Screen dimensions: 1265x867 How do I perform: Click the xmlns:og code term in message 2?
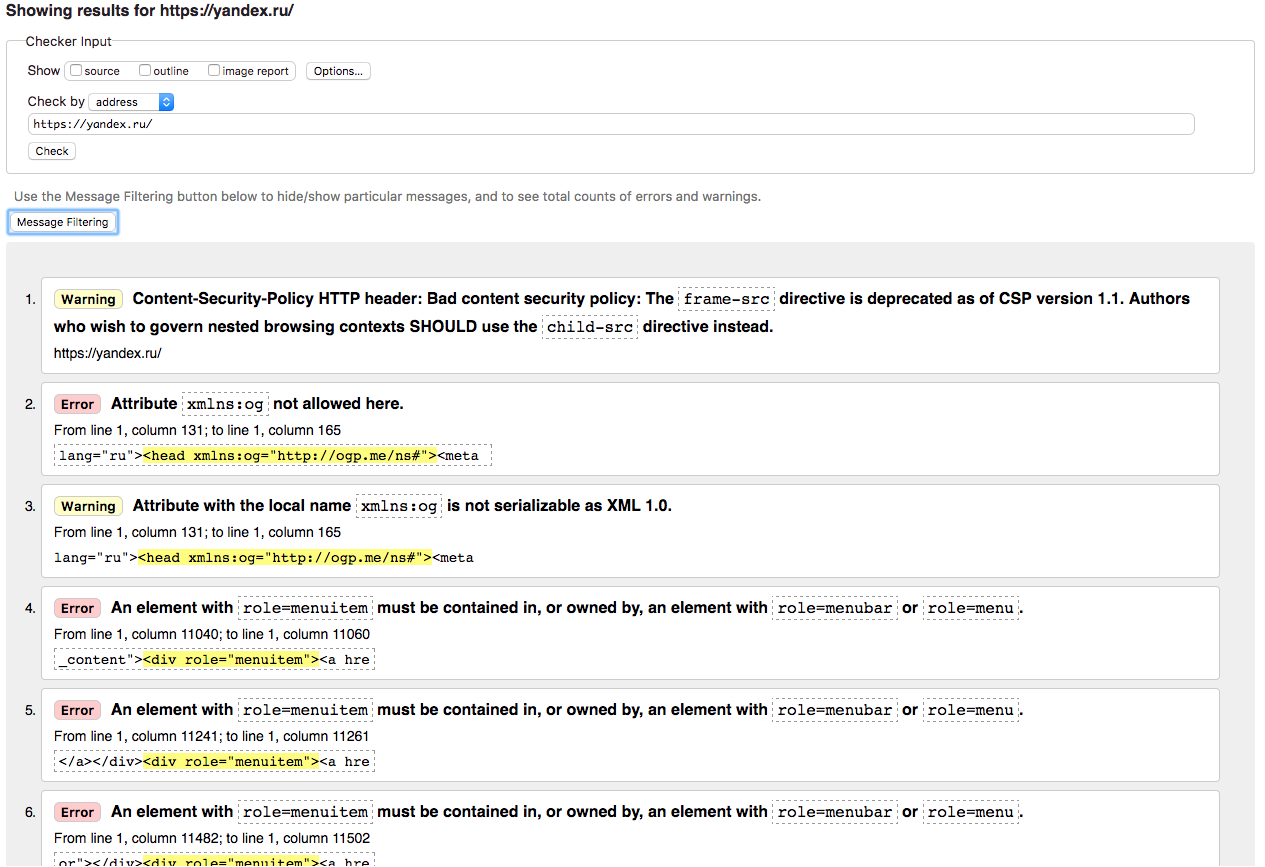pyautogui.click(x=225, y=404)
